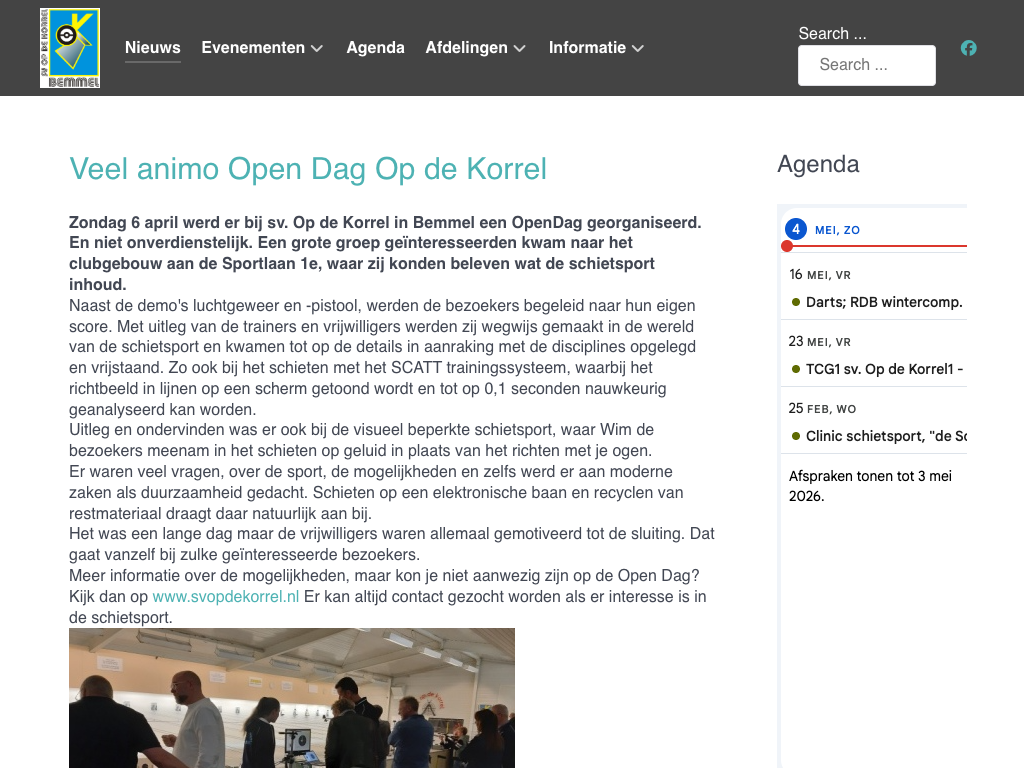This screenshot has width=1024, height=768.
Task: Click the Open Dag shooting range photo
Action: point(291,698)
